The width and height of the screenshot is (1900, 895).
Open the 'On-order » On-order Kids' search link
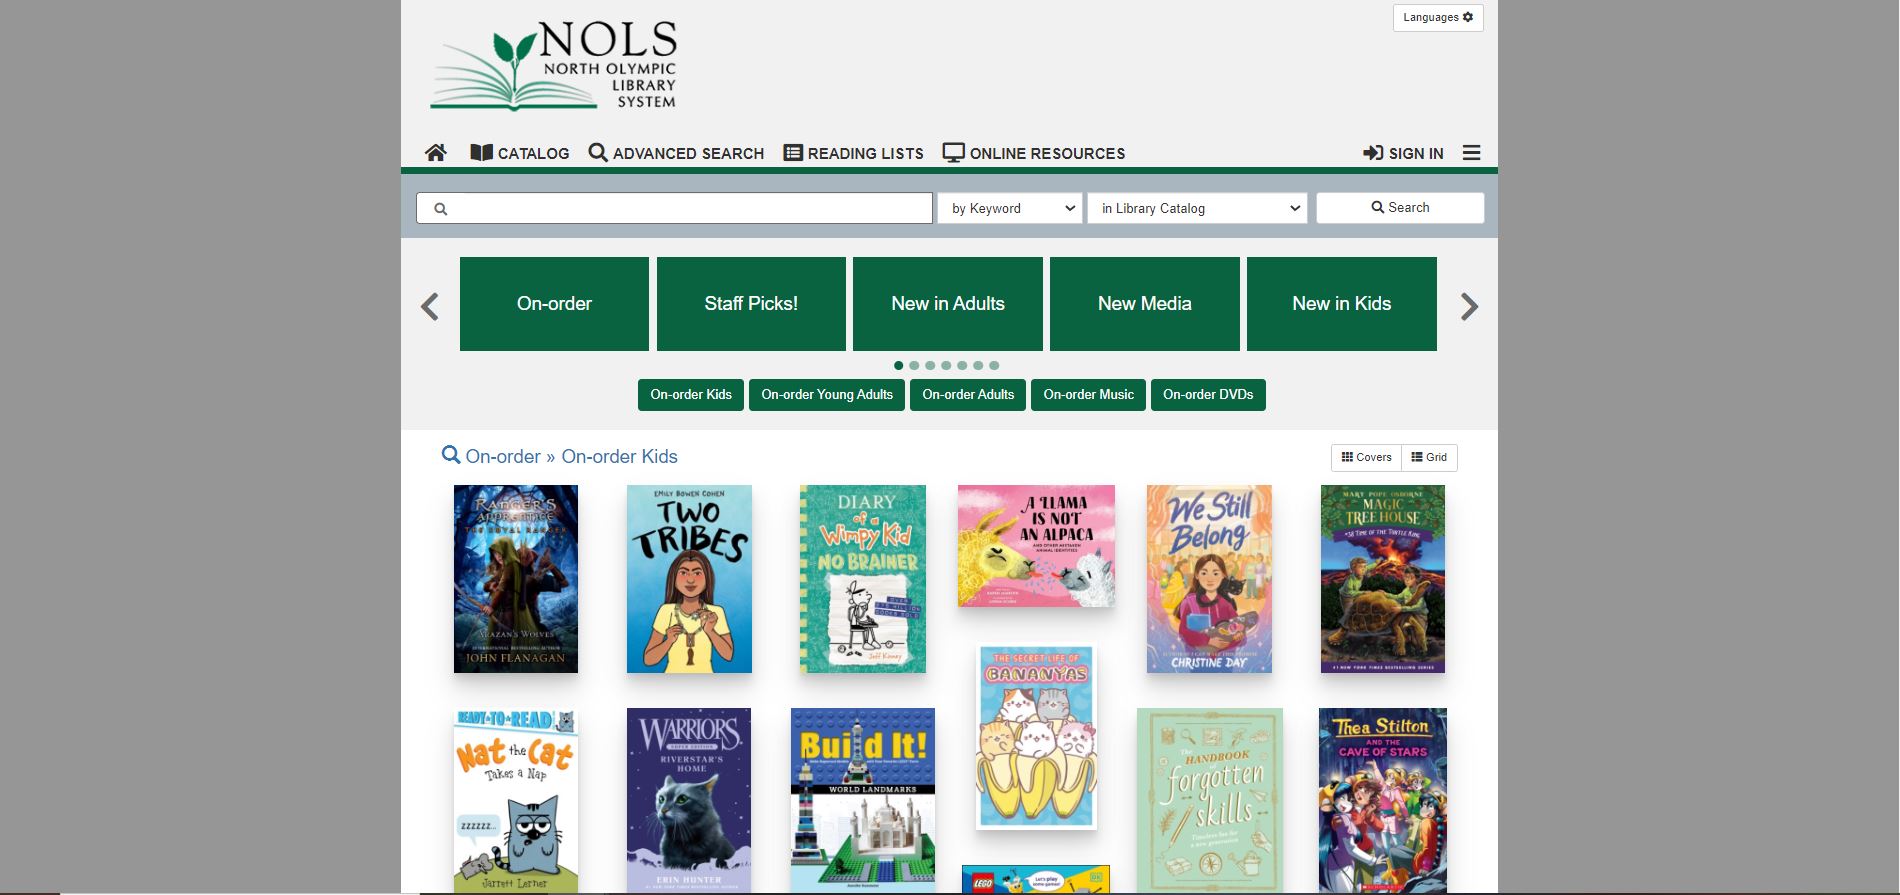[x=560, y=456]
